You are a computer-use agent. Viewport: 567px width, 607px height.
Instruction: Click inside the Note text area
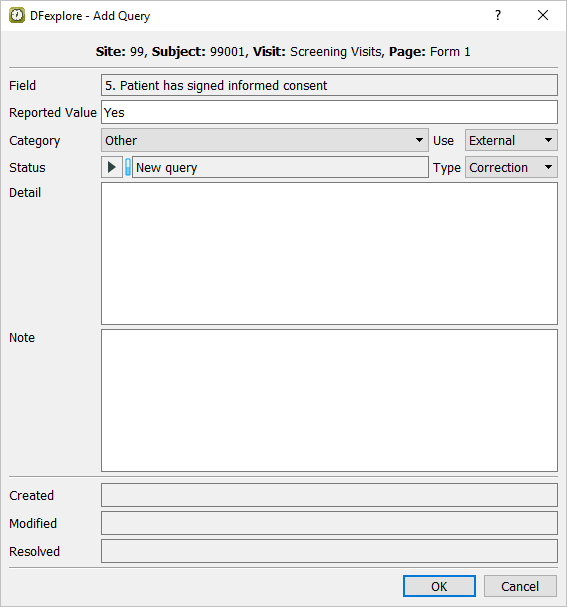[329, 400]
